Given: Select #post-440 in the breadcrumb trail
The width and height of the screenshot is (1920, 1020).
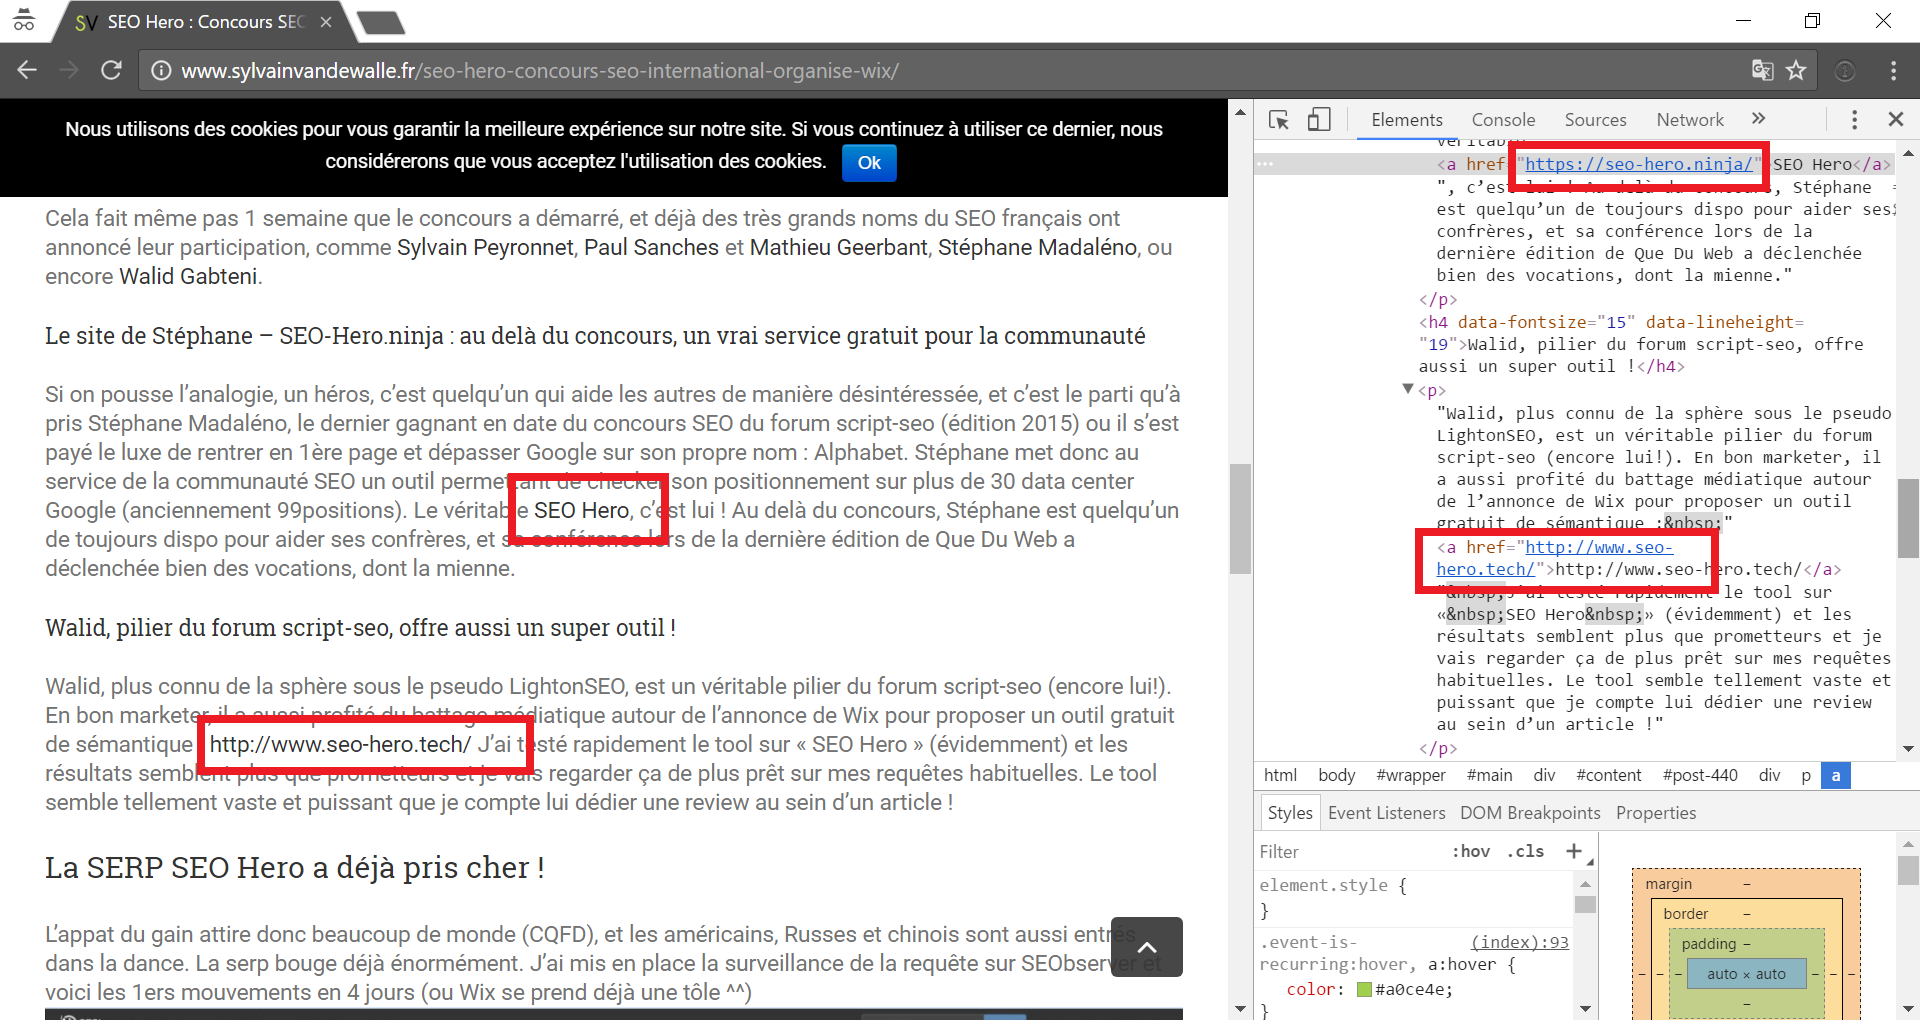Looking at the screenshot, I should pyautogui.click(x=1700, y=775).
